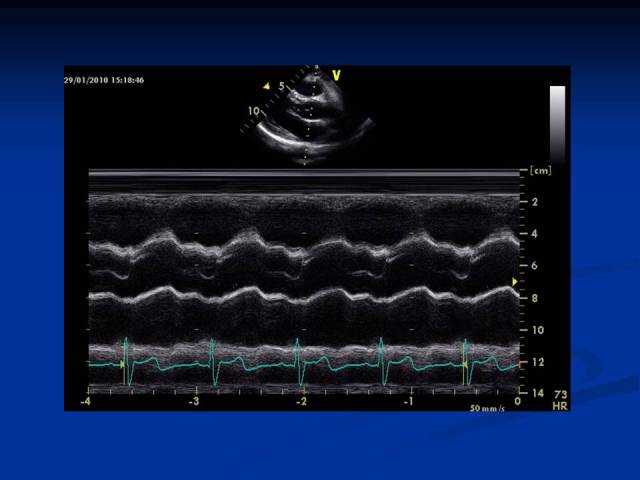Click the [cm] depth unit label
The height and width of the screenshot is (480, 640).
[540, 171]
